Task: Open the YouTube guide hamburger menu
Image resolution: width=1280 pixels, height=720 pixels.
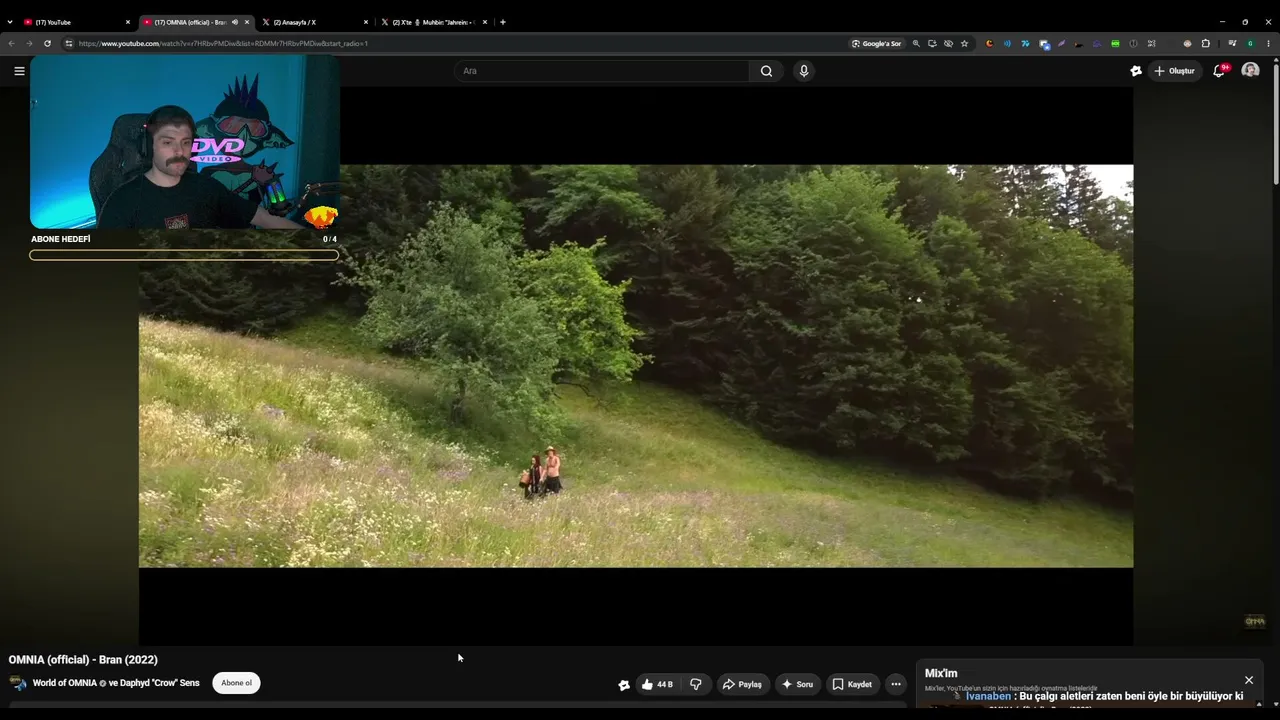Action: (x=19, y=71)
